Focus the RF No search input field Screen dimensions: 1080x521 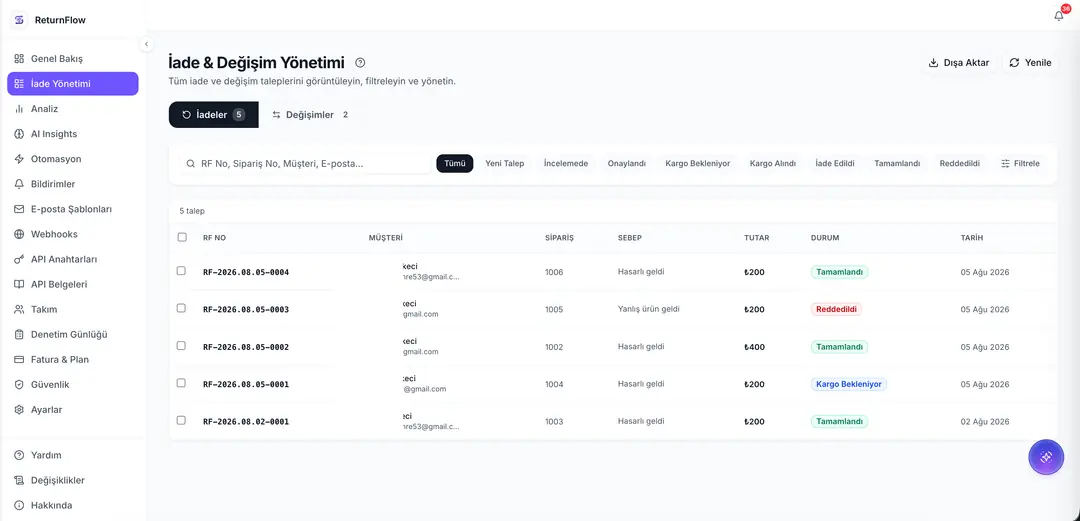[307, 164]
